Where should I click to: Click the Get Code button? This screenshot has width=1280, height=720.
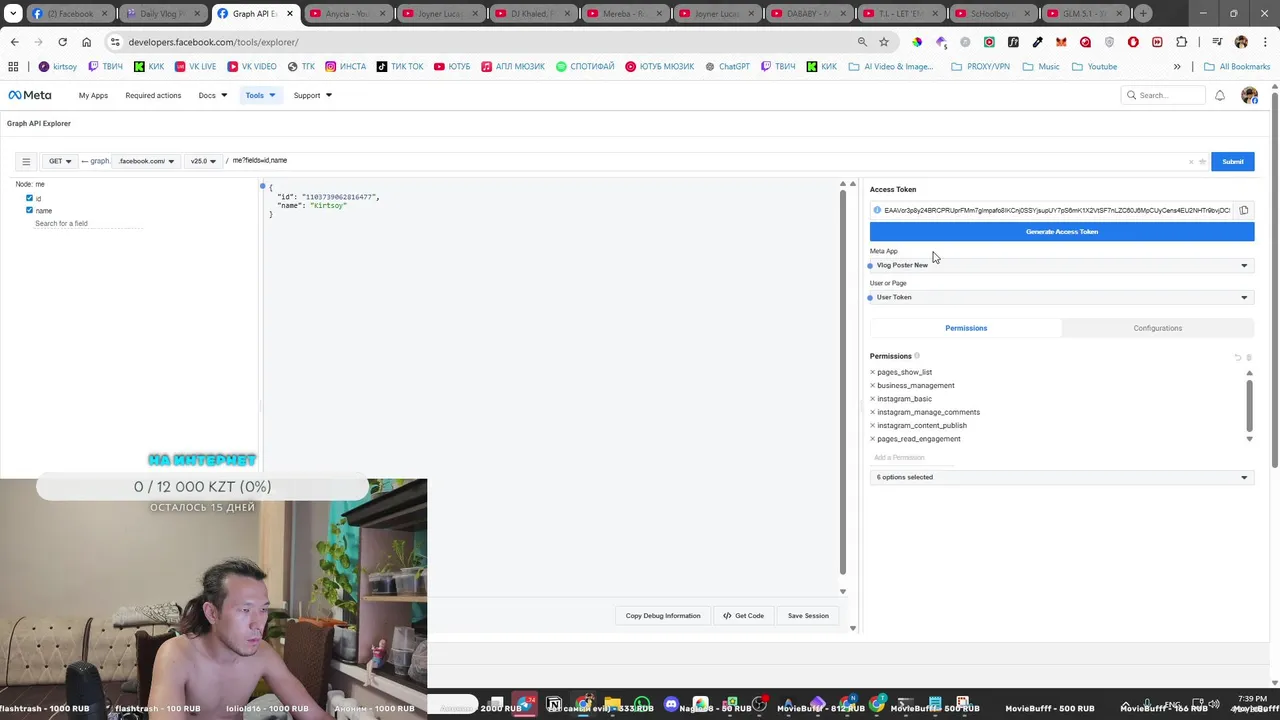(x=743, y=615)
